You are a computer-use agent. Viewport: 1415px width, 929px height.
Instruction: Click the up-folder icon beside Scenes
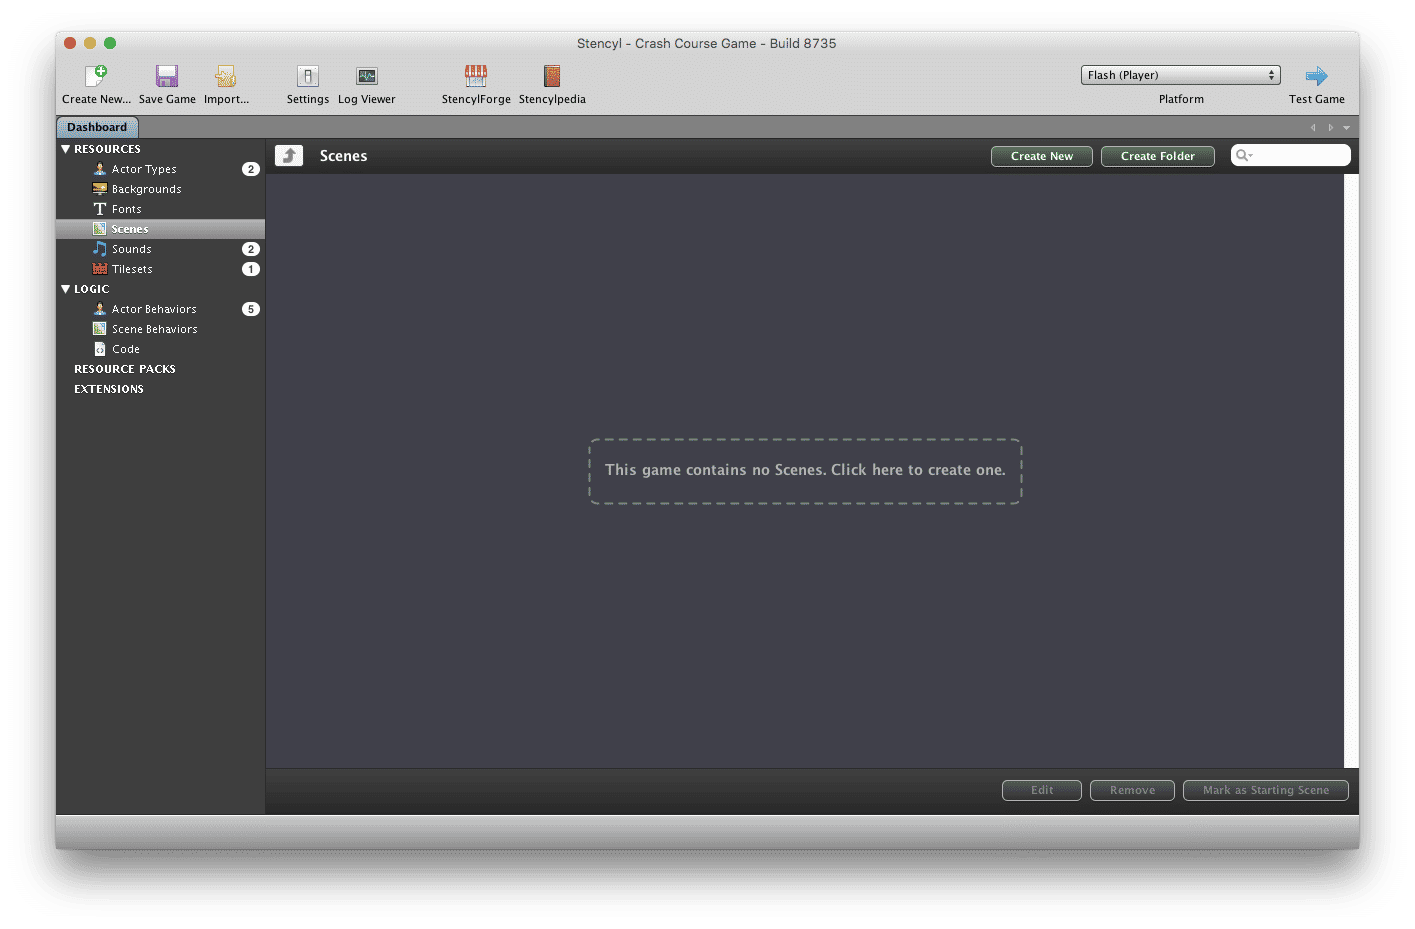click(289, 155)
